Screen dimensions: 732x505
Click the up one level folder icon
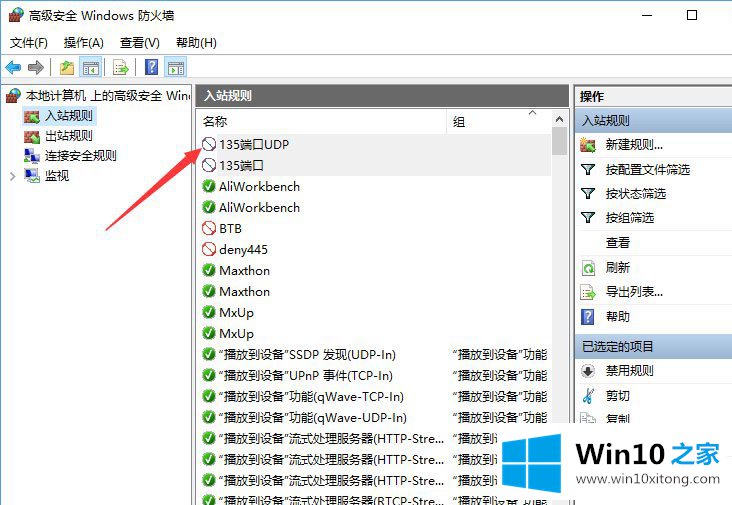(x=67, y=67)
